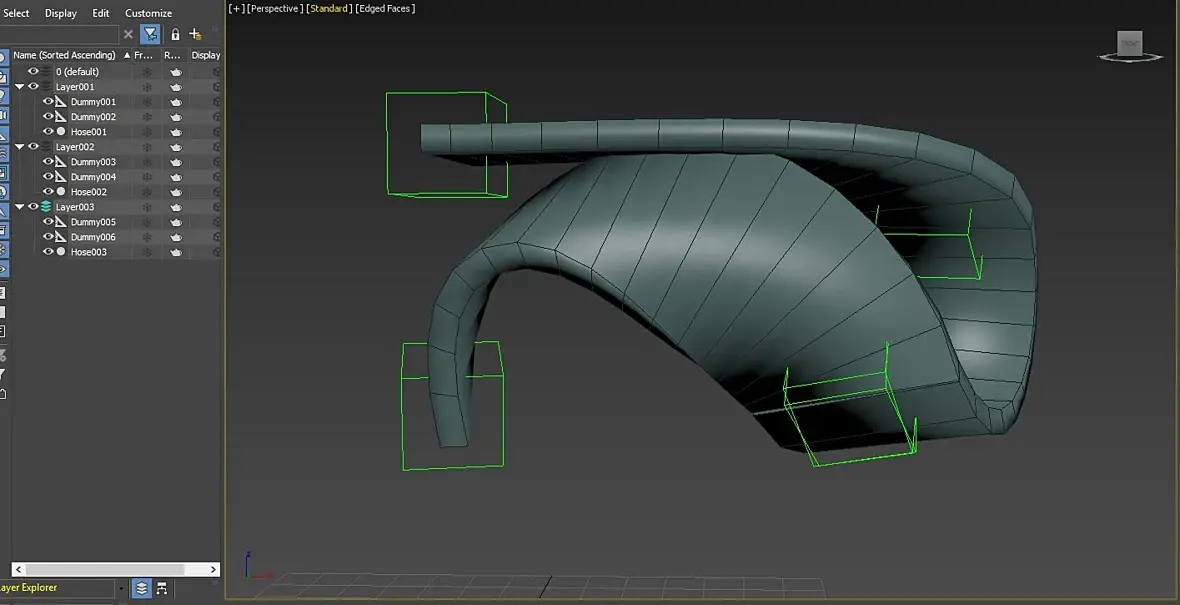This screenshot has width=1180, height=605.
Task: Click the add new layer icon
Action: click(x=196, y=34)
